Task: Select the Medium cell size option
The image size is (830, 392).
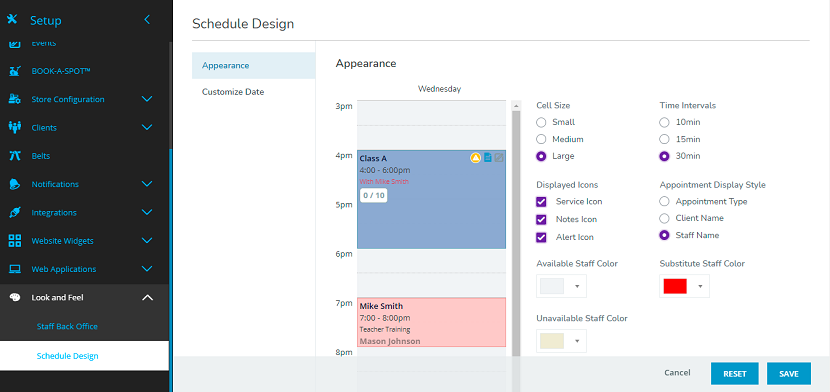Action: tap(541, 139)
